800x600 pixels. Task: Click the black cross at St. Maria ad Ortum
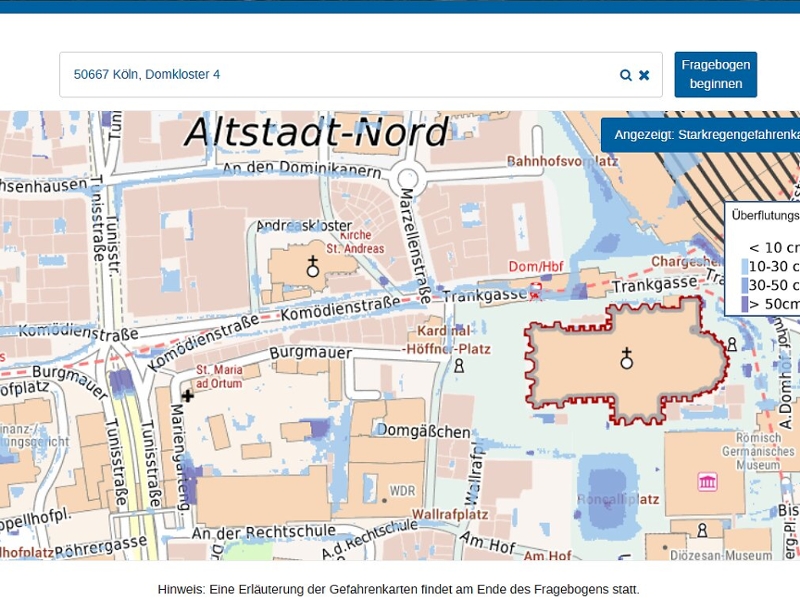(x=187, y=396)
